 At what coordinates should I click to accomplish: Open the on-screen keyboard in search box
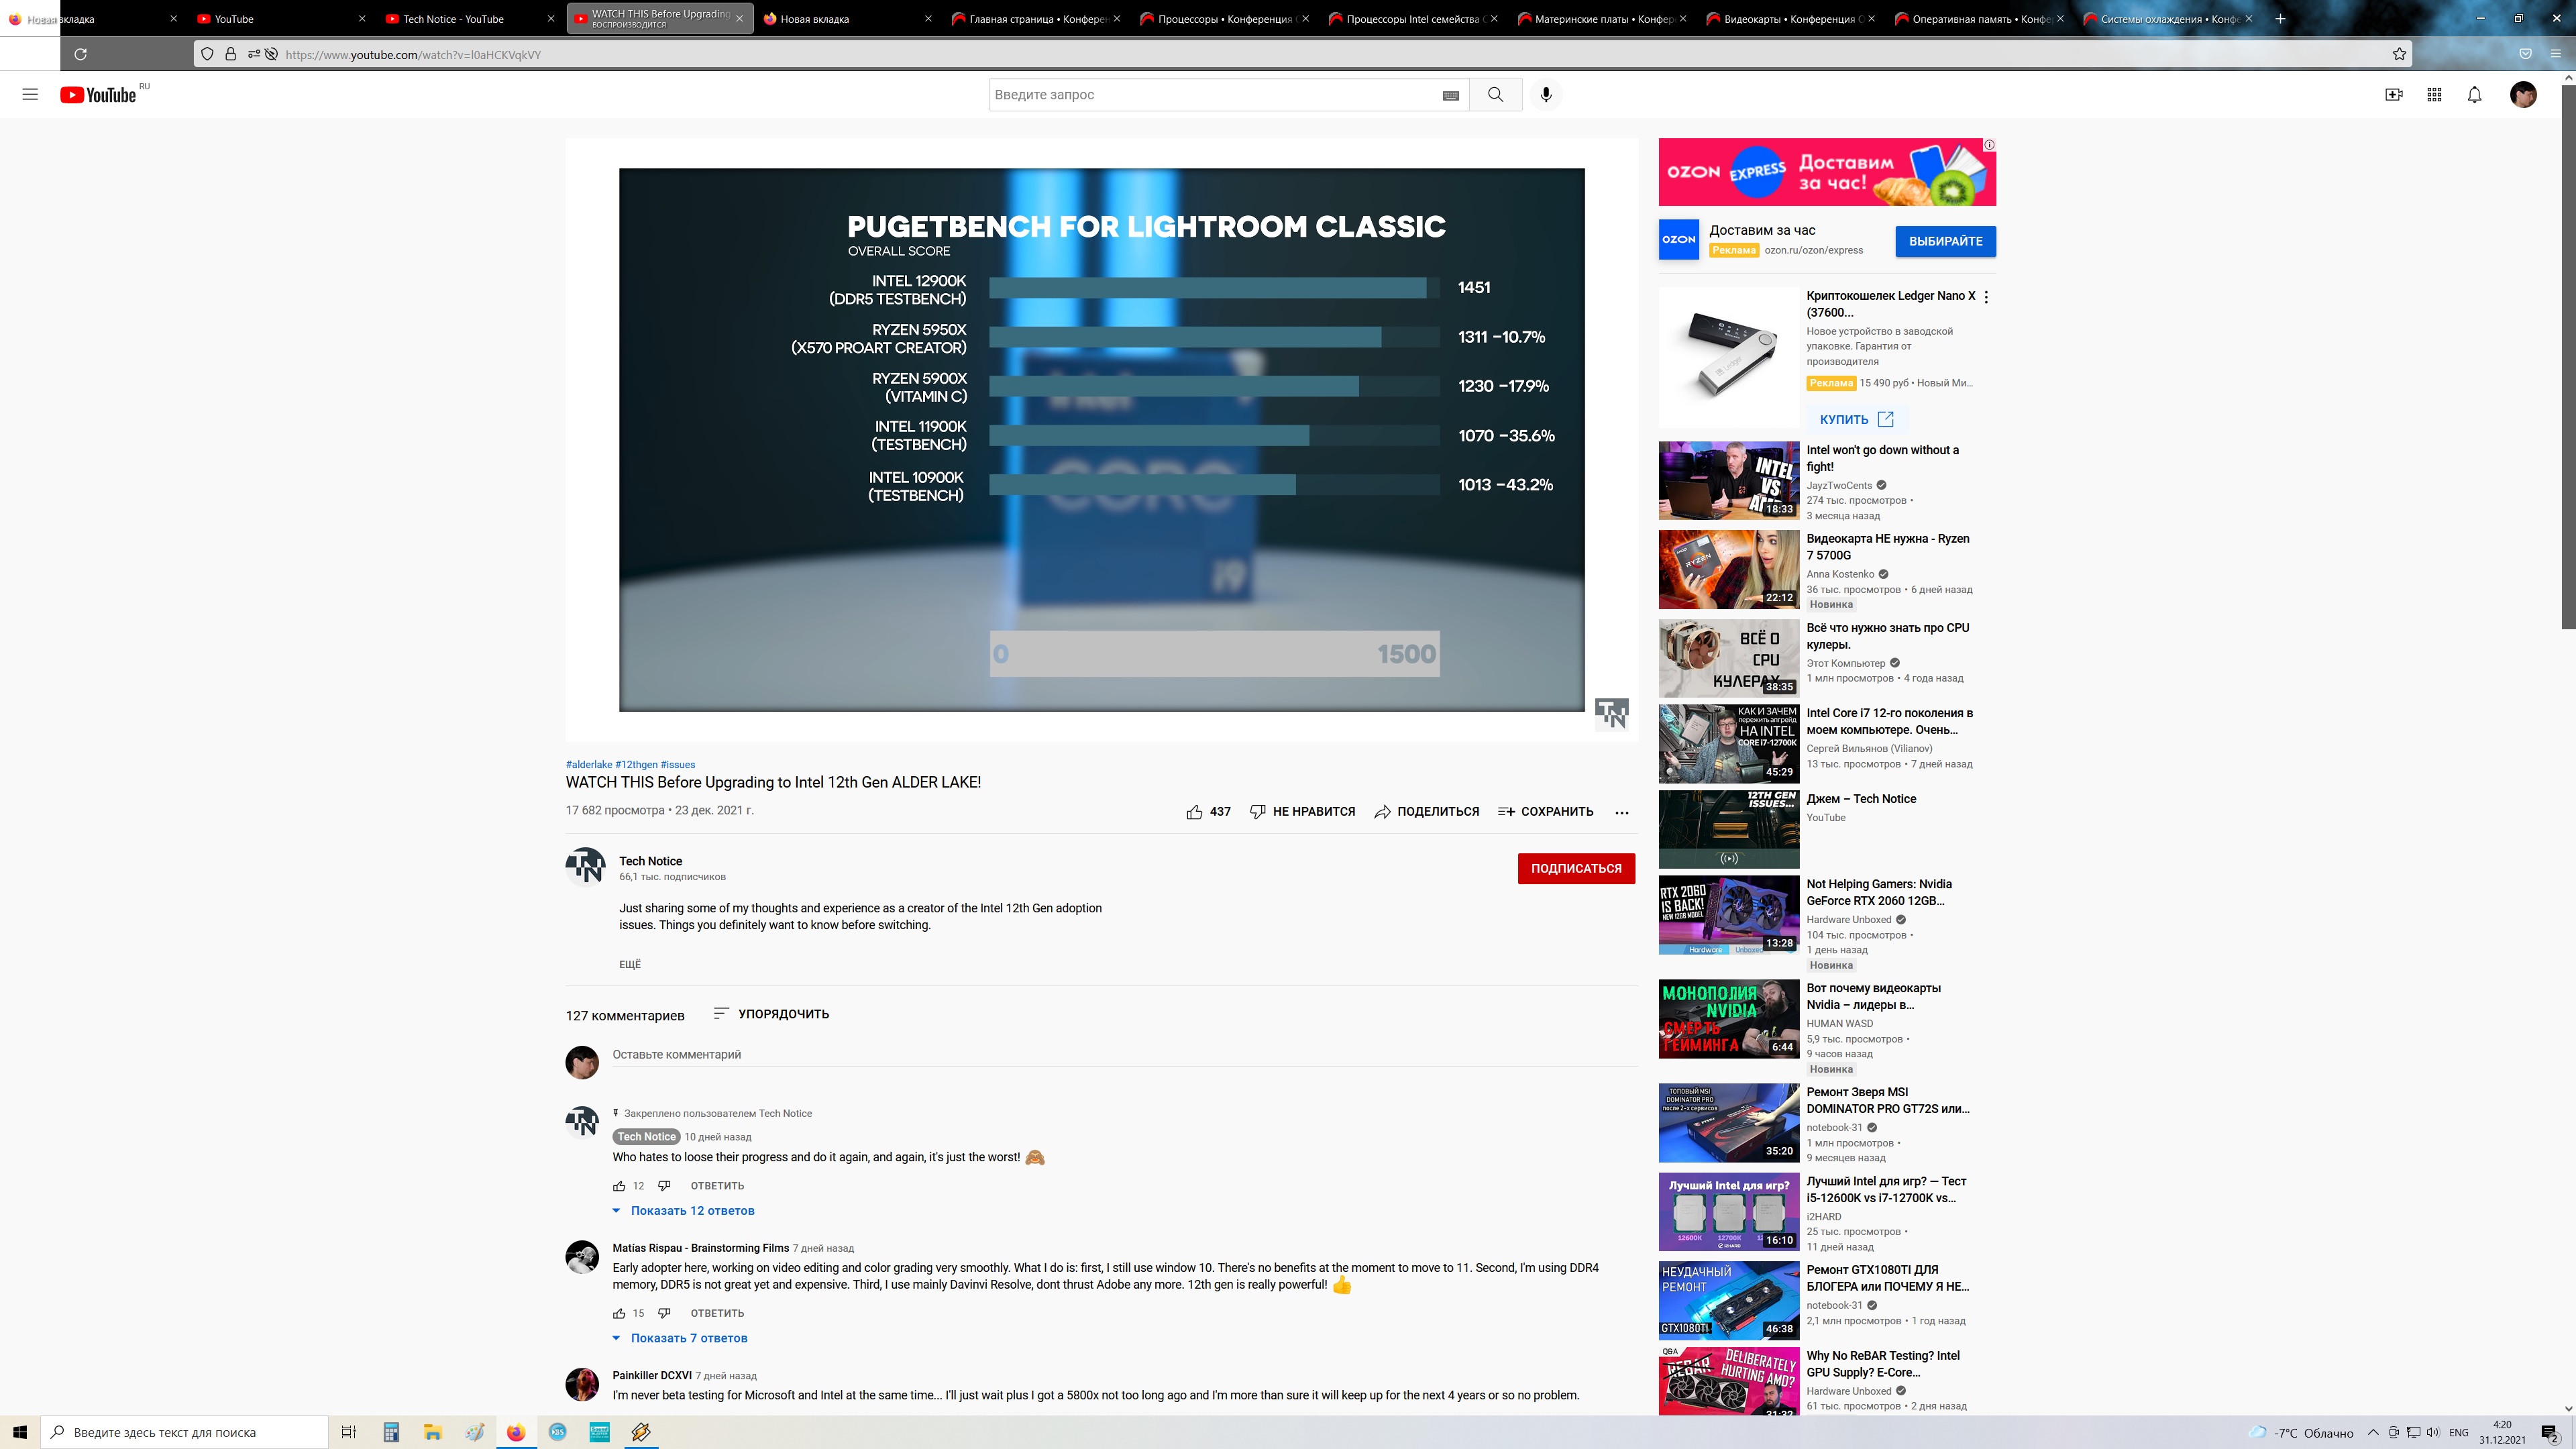pos(1451,95)
